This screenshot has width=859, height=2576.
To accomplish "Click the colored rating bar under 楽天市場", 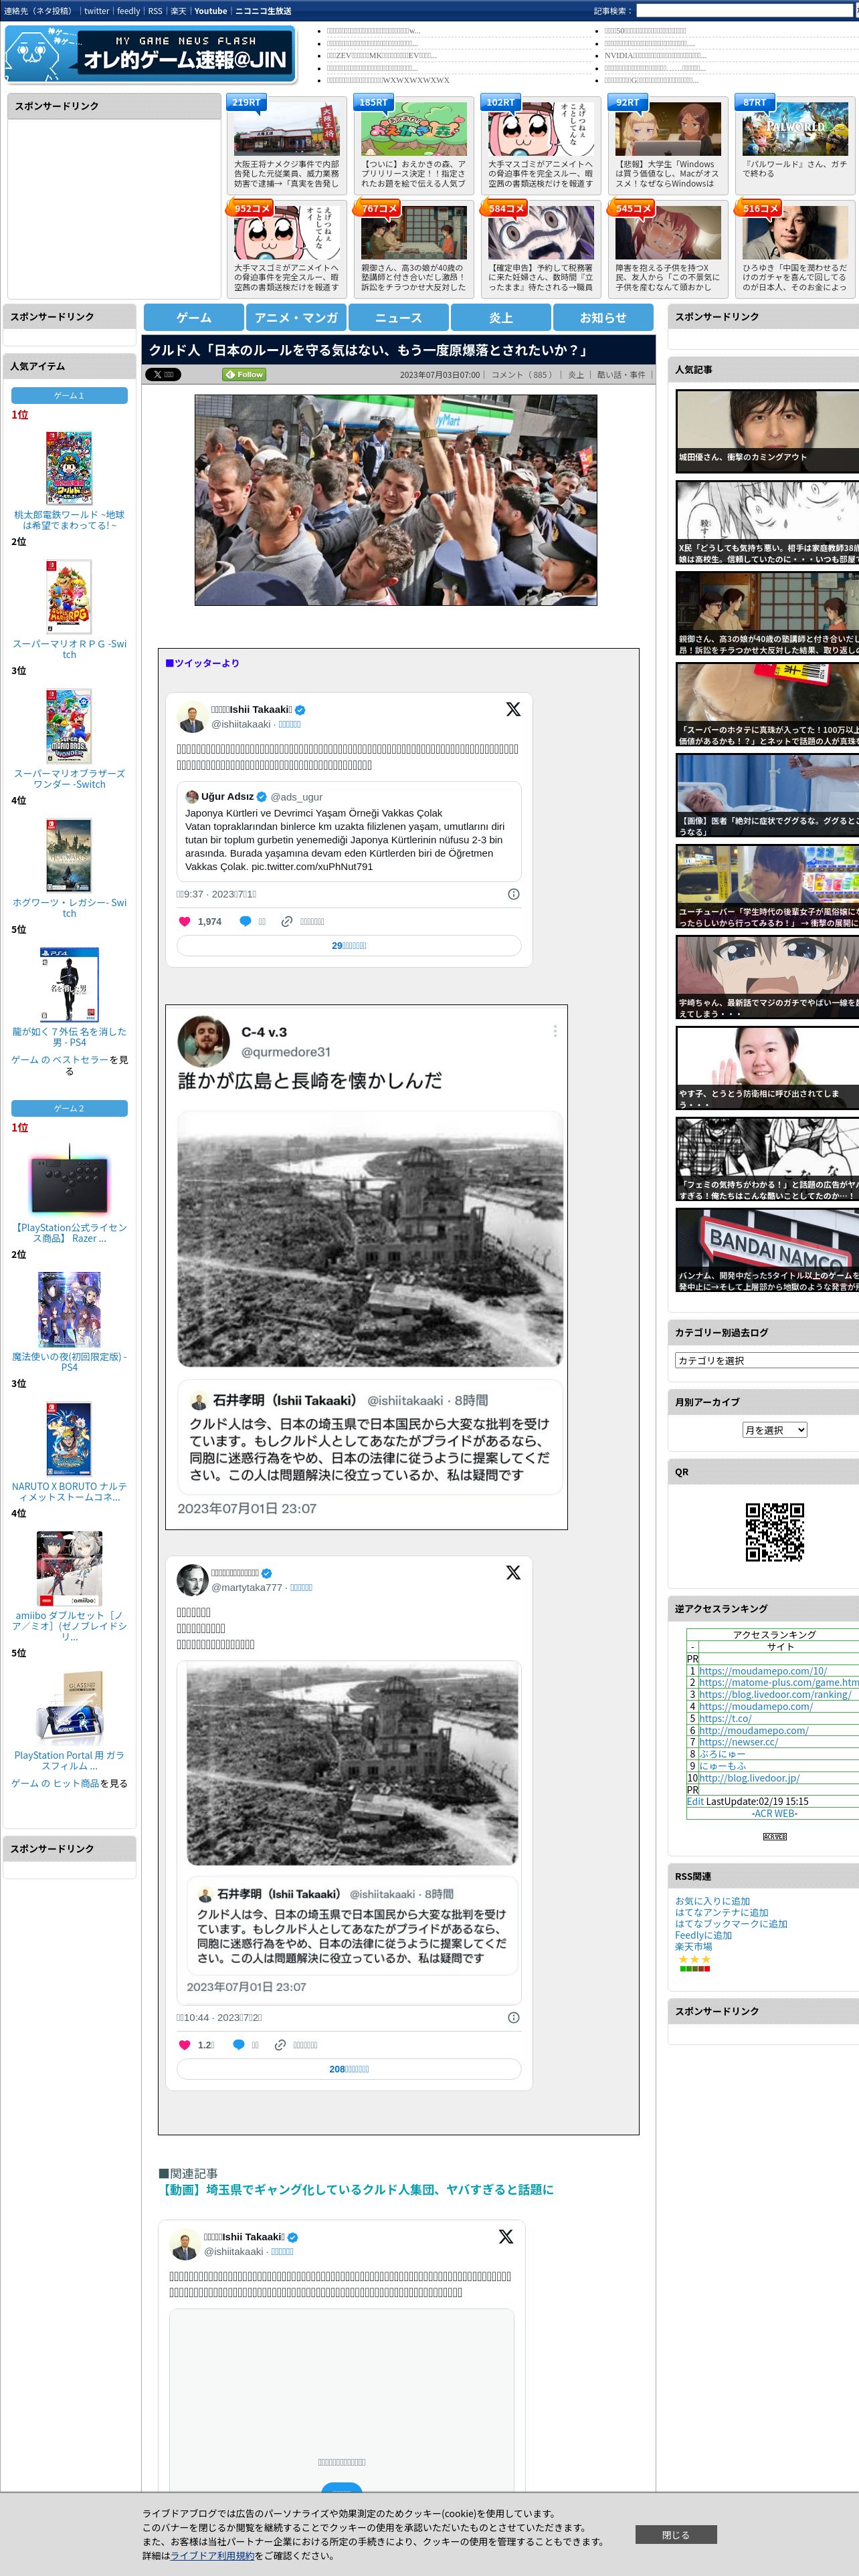I will pyautogui.click(x=695, y=1968).
